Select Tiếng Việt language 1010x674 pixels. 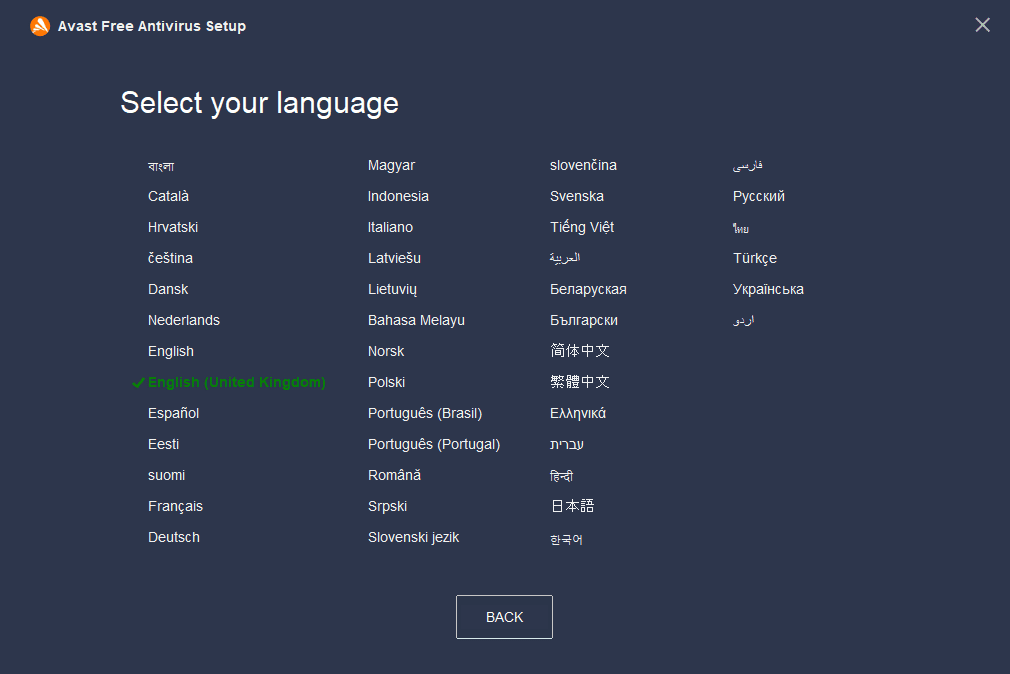[x=582, y=227]
